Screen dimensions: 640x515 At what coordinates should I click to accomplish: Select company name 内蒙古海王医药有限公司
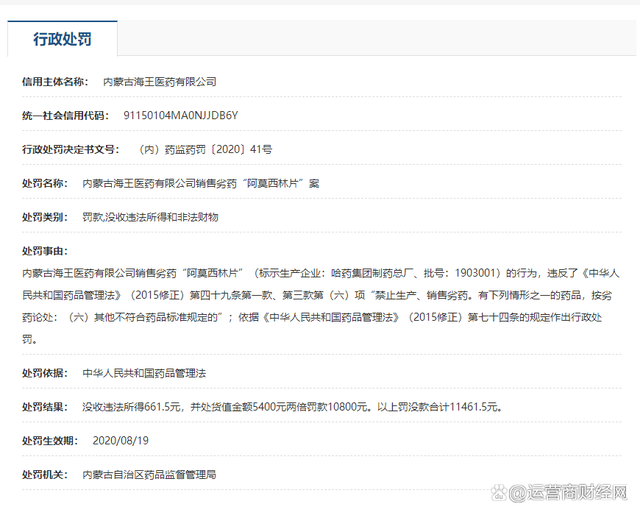(160, 82)
